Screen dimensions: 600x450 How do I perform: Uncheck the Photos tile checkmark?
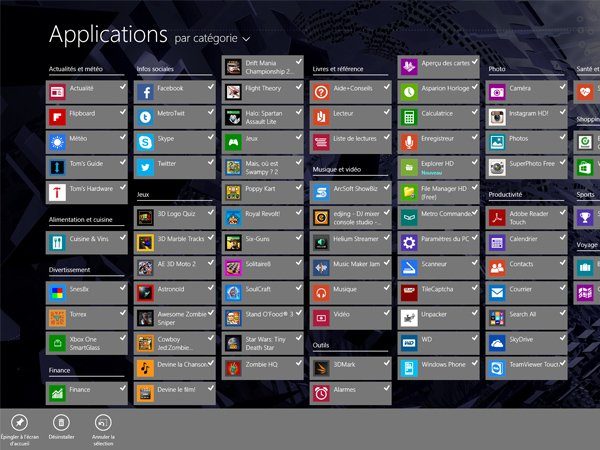(x=563, y=137)
